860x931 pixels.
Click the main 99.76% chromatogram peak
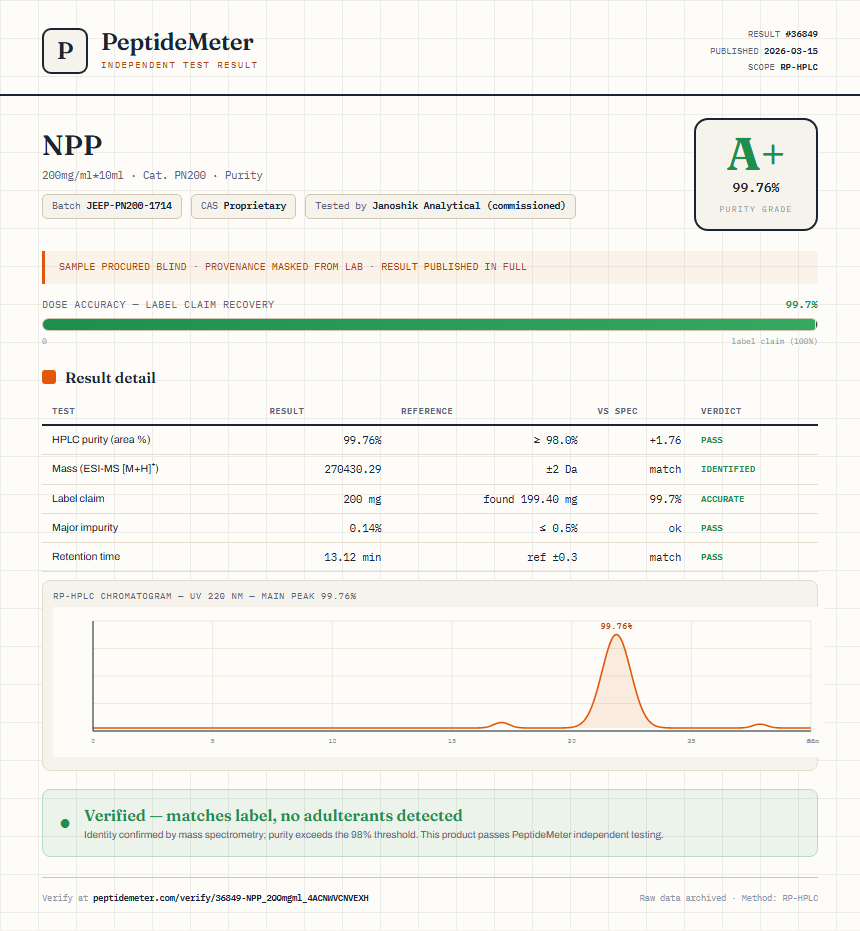tap(616, 683)
